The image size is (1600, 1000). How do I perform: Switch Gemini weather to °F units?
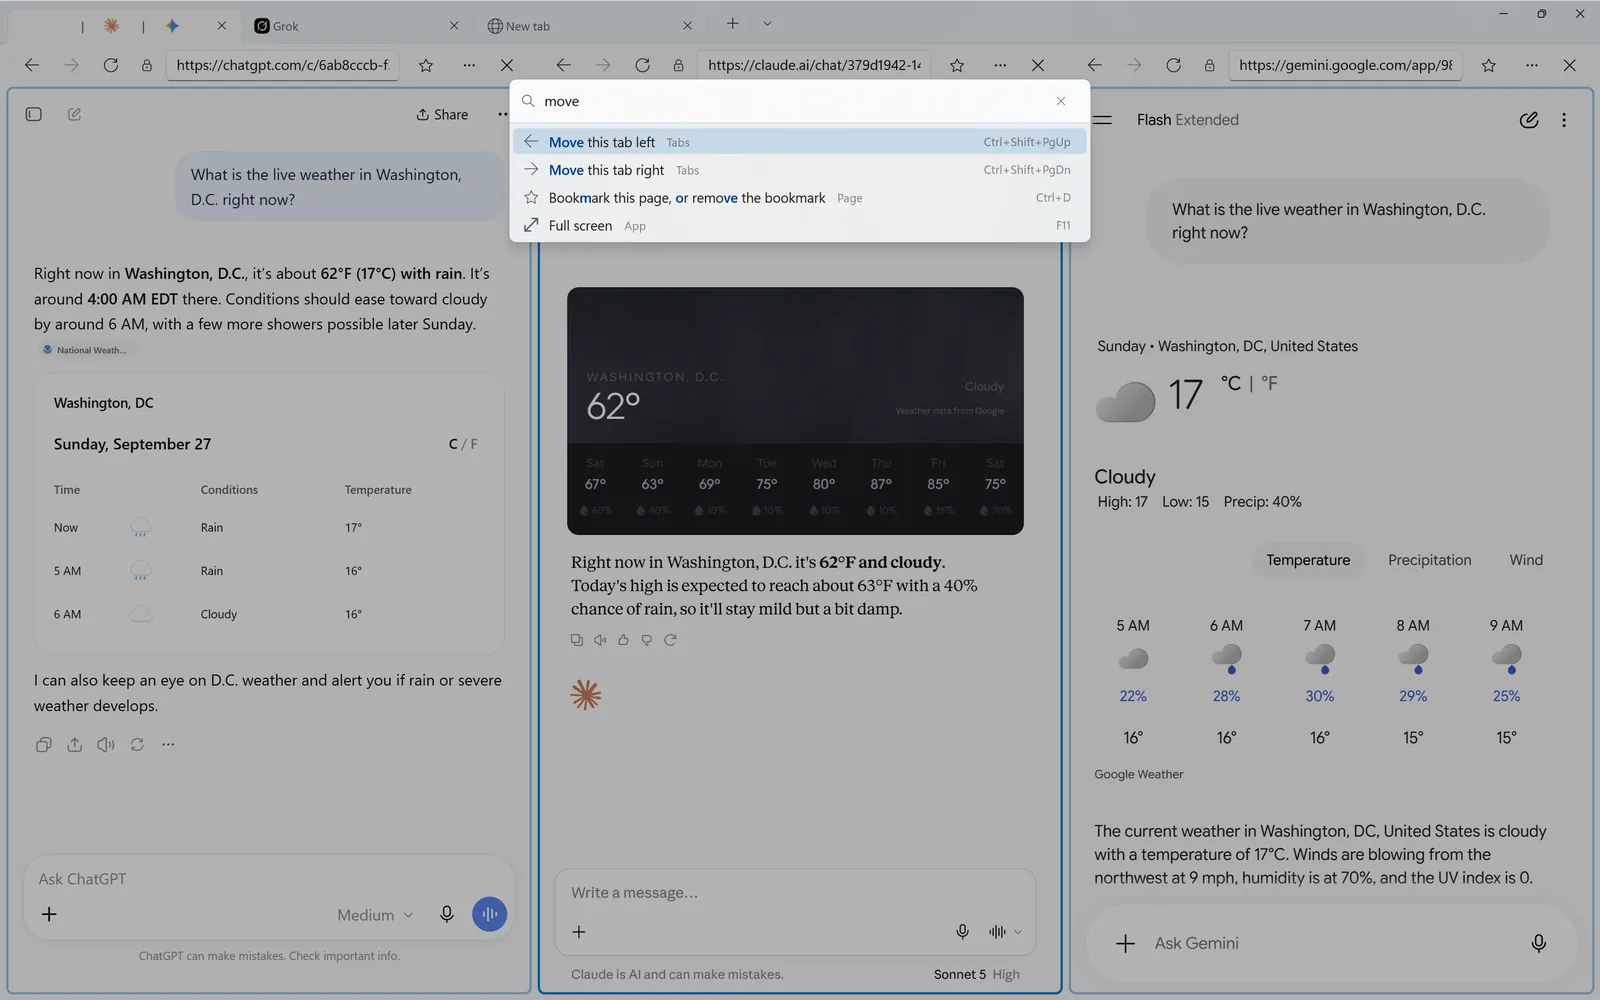point(1269,383)
